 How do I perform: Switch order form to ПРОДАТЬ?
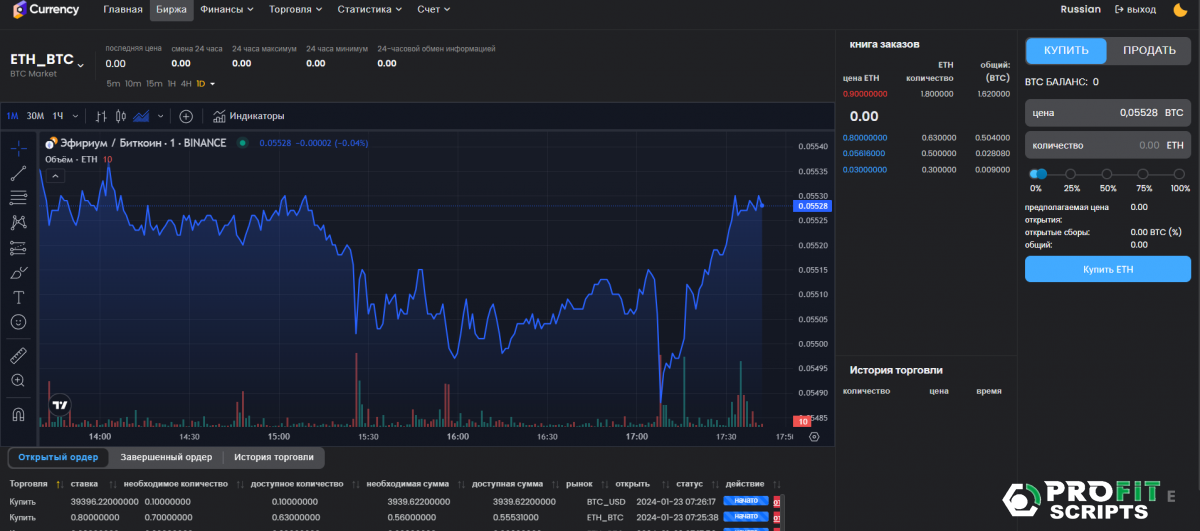(1149, 50)
